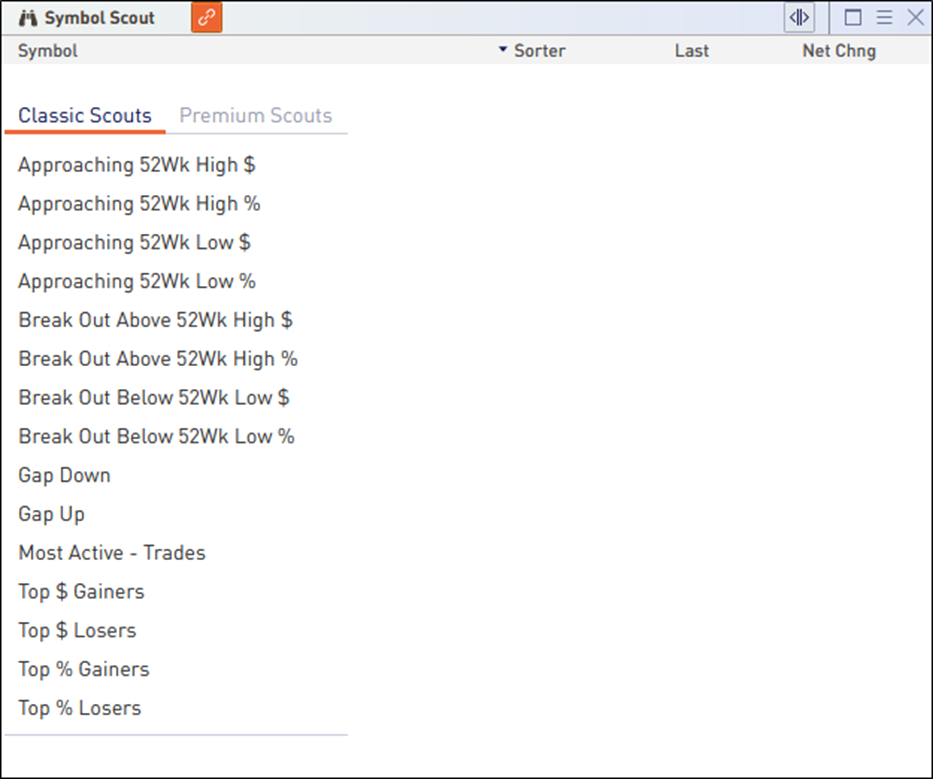Open the Sorter dropdown arrow
This screenshot has width=933, height=779.
(x=503, y=50)
